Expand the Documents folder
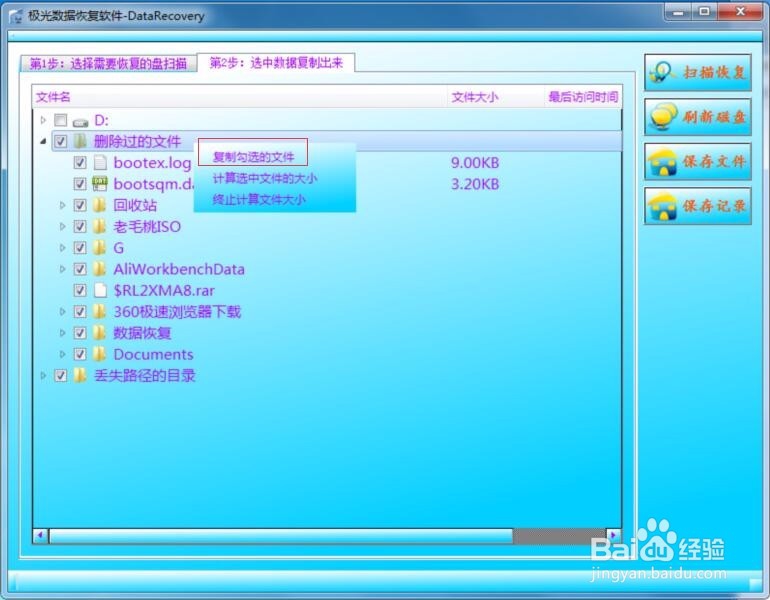 pyautogui.click(x=62, y=354)
